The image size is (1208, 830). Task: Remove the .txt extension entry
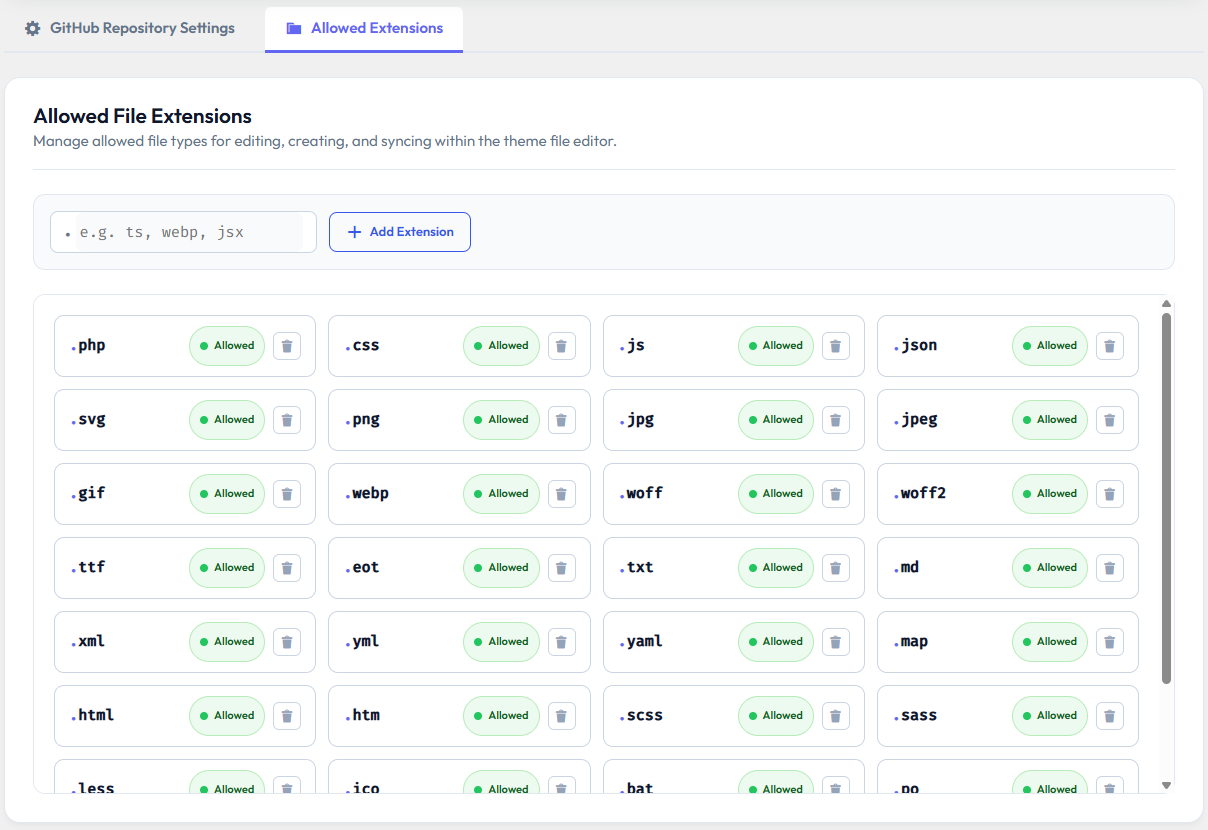point(836,568)
